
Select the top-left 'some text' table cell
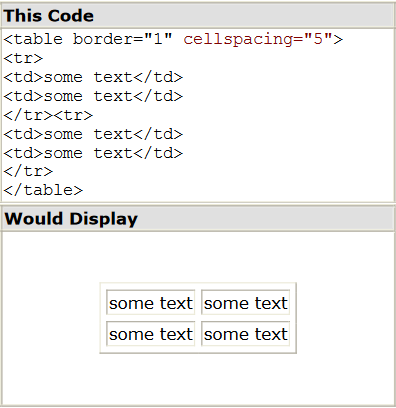151,302
